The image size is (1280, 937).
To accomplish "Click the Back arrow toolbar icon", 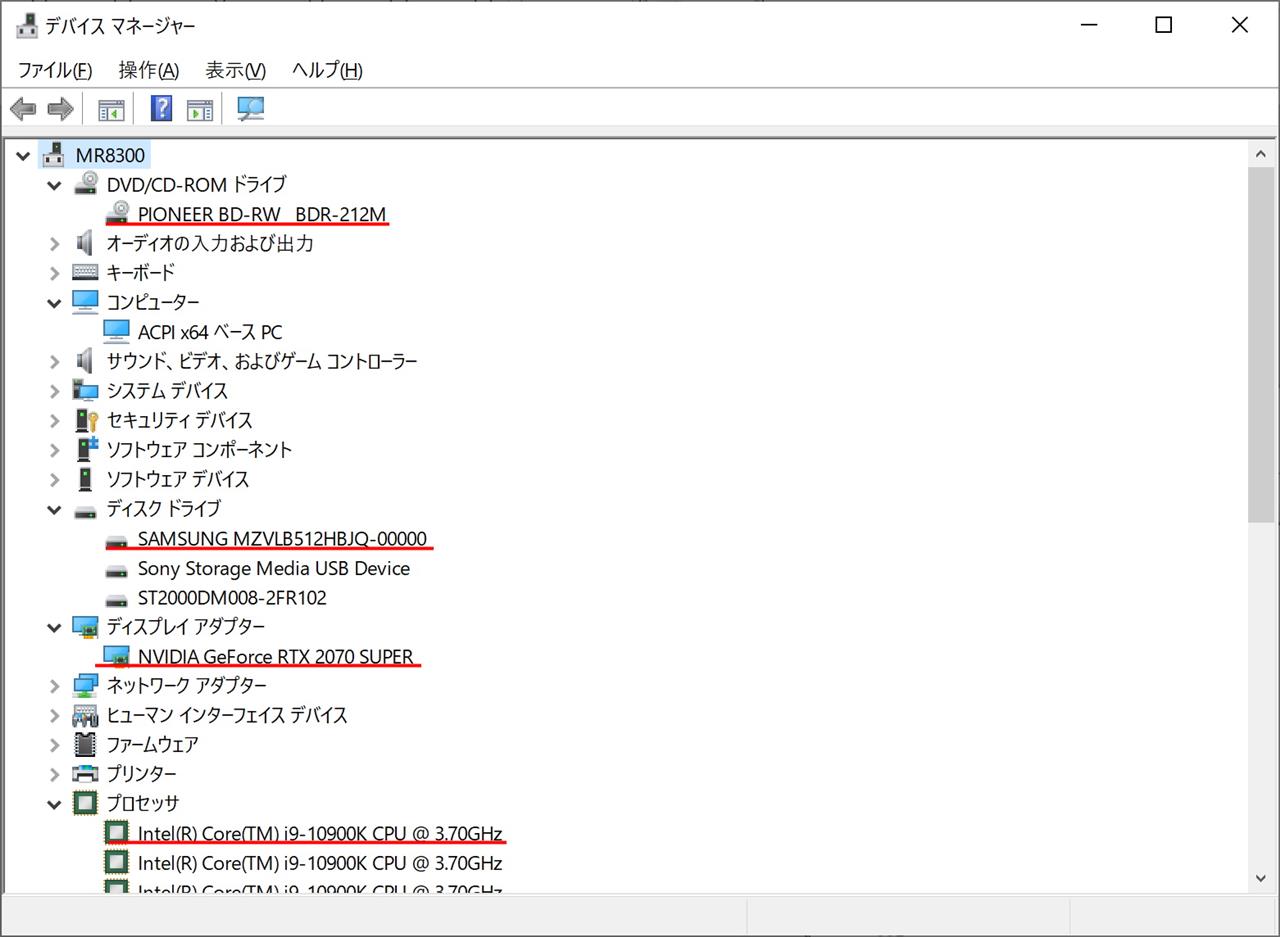I will tap(23, 108).
